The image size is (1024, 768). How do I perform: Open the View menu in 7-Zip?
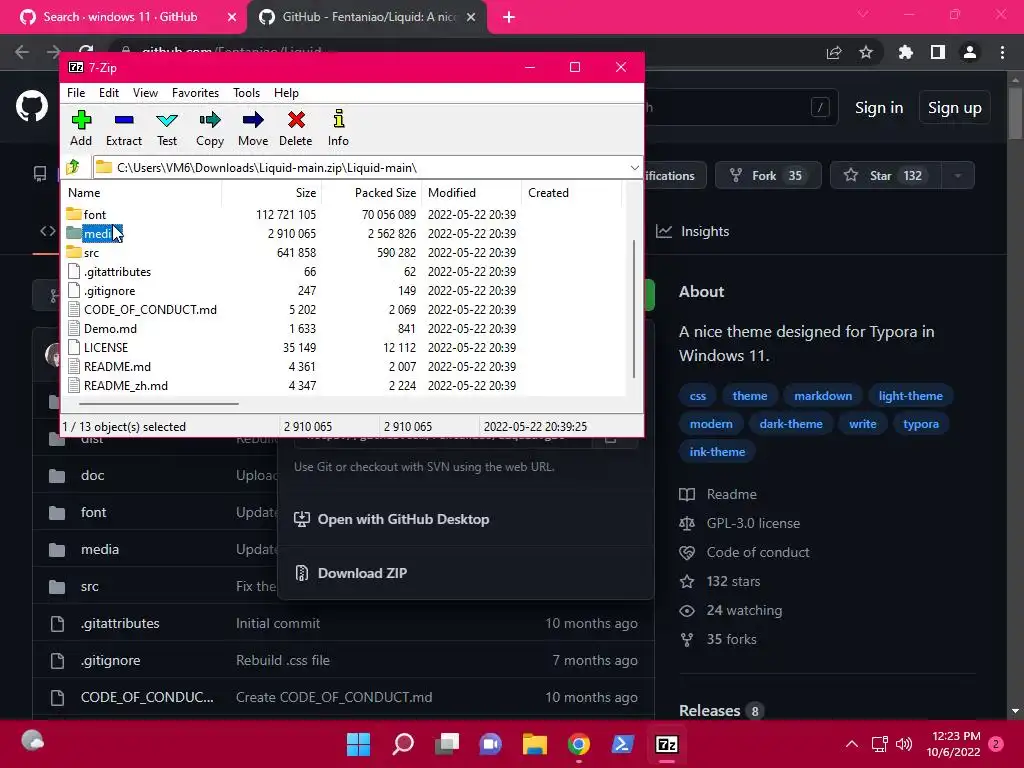coord(145,93)
